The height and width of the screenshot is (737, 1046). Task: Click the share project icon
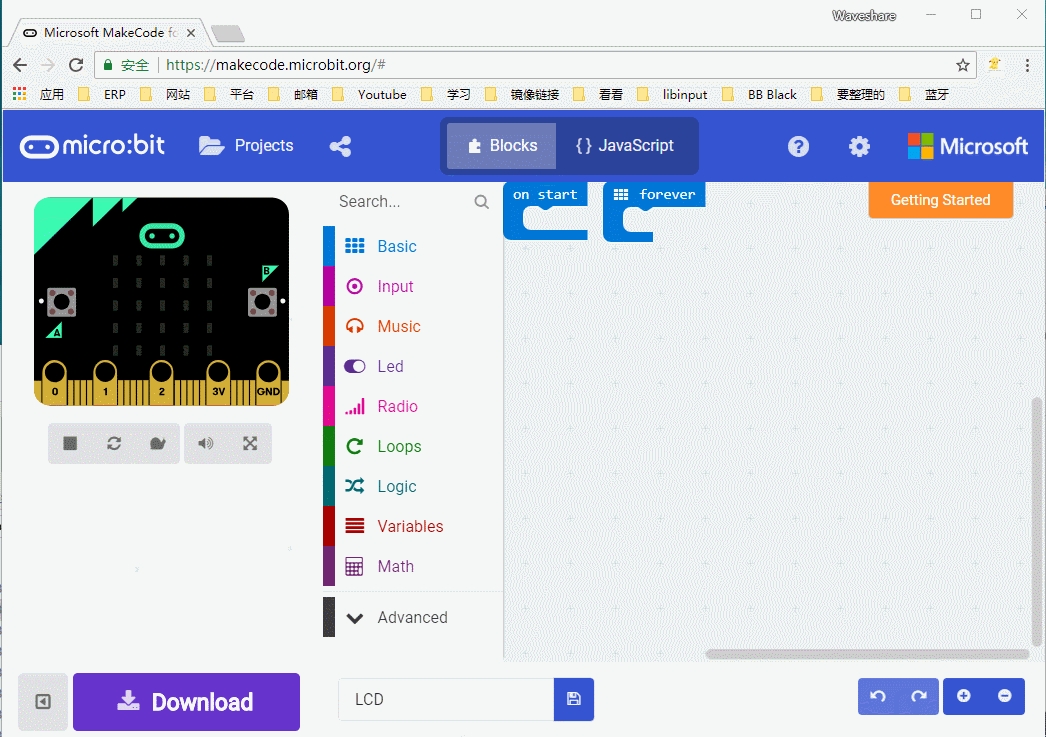coord(340,146)
